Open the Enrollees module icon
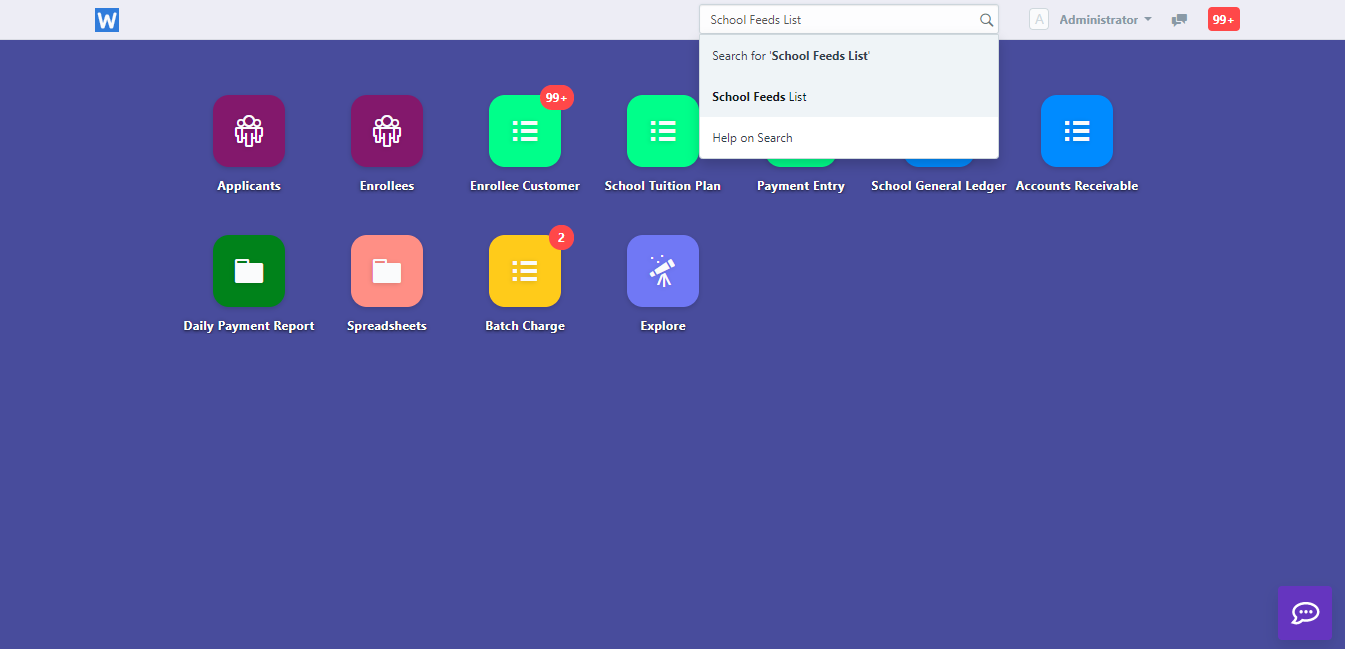1345x649 pixels. pos(387,131)
